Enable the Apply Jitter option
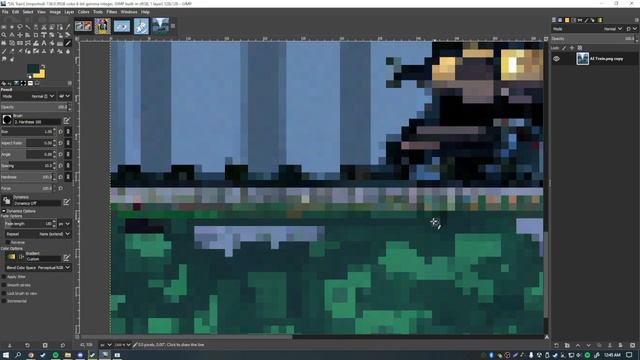Image resolution: width=640 pixels, height=360 pixels. tap(4, 277)
